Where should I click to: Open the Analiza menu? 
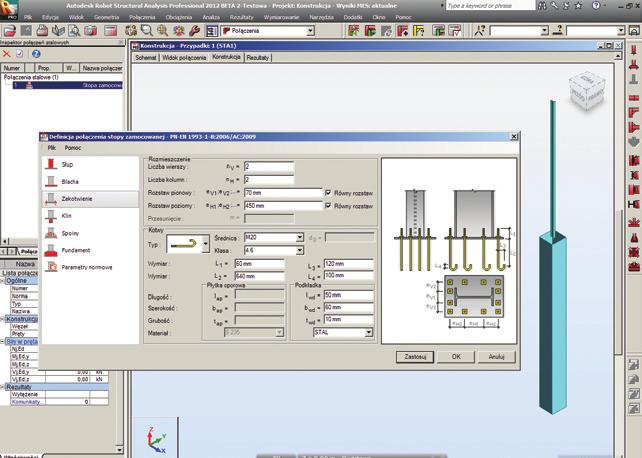click(x=211, y=17)
